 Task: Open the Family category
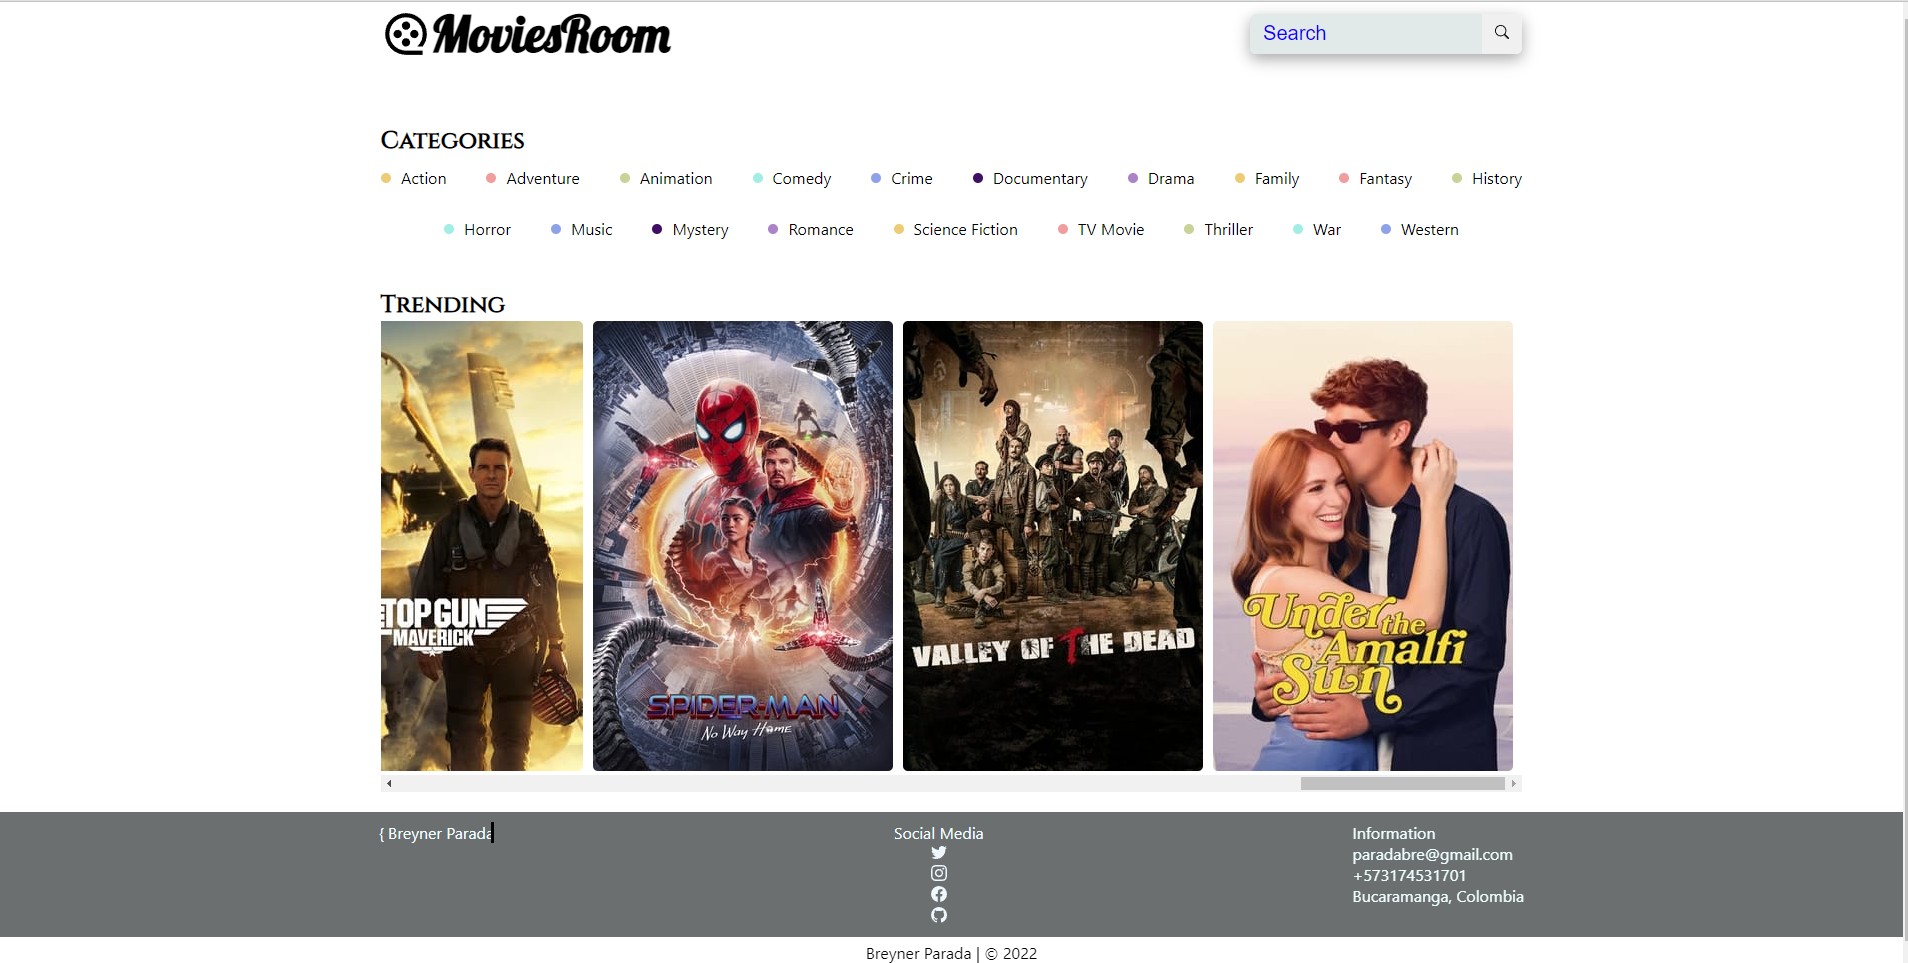(1267, 178)
